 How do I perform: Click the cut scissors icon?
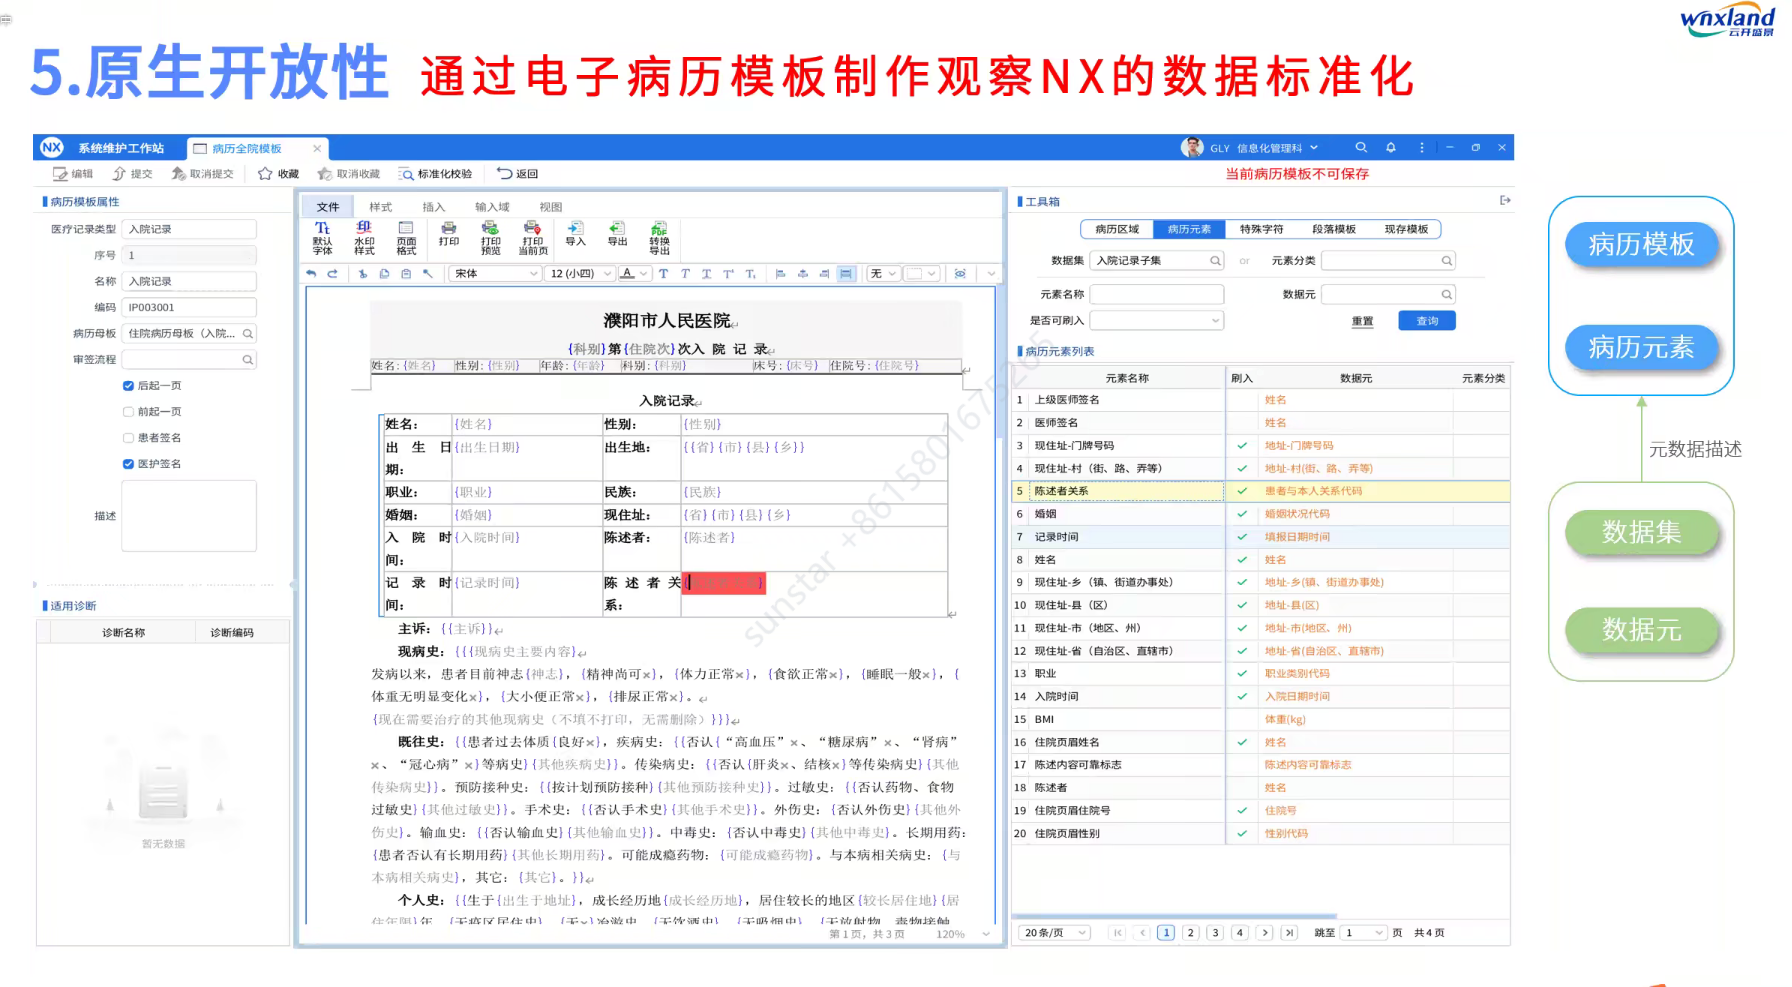pyautogui.click(x=362, y=274)
